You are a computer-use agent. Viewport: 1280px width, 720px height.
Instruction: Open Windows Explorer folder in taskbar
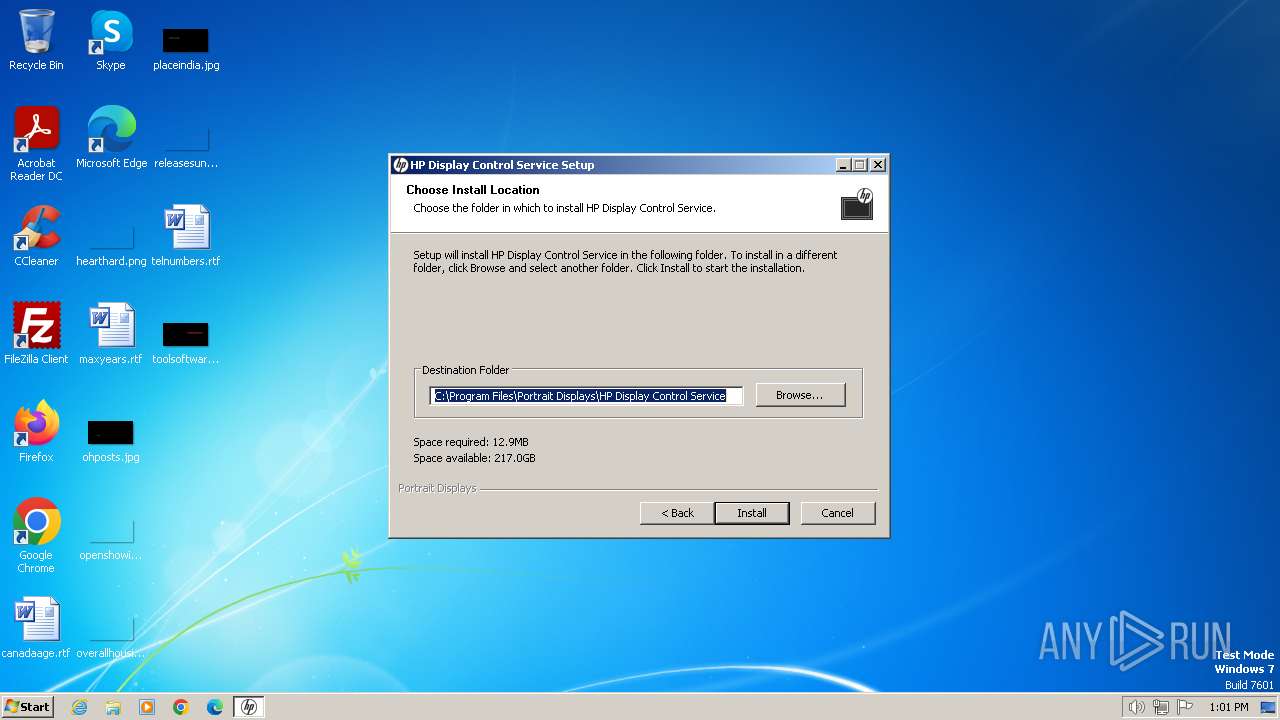[x=113, y=707]
